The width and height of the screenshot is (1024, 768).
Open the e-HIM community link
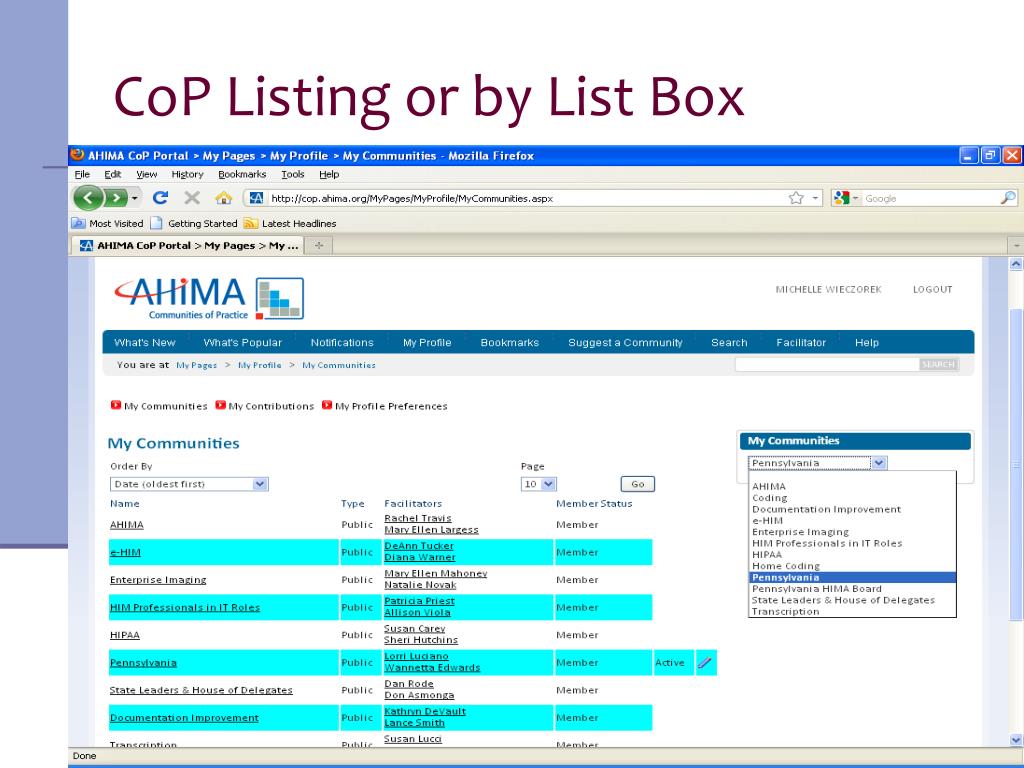[x=125, y=552]
